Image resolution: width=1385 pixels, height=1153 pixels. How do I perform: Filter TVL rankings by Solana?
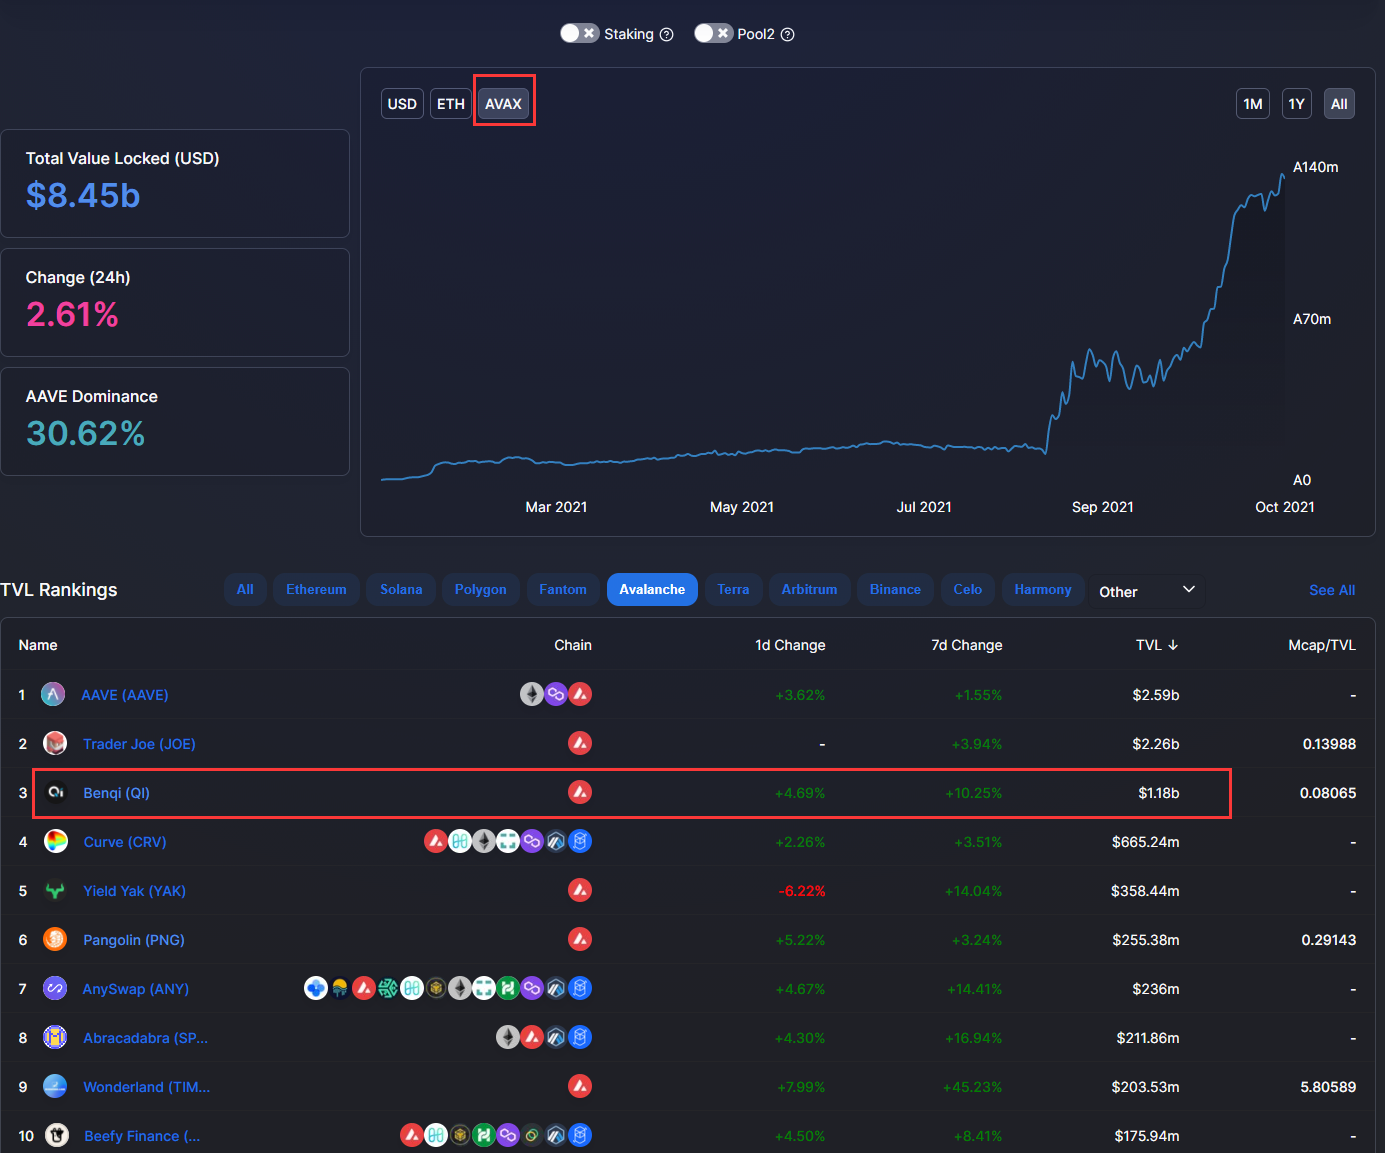pyautogui.click(x=401, y=590)
